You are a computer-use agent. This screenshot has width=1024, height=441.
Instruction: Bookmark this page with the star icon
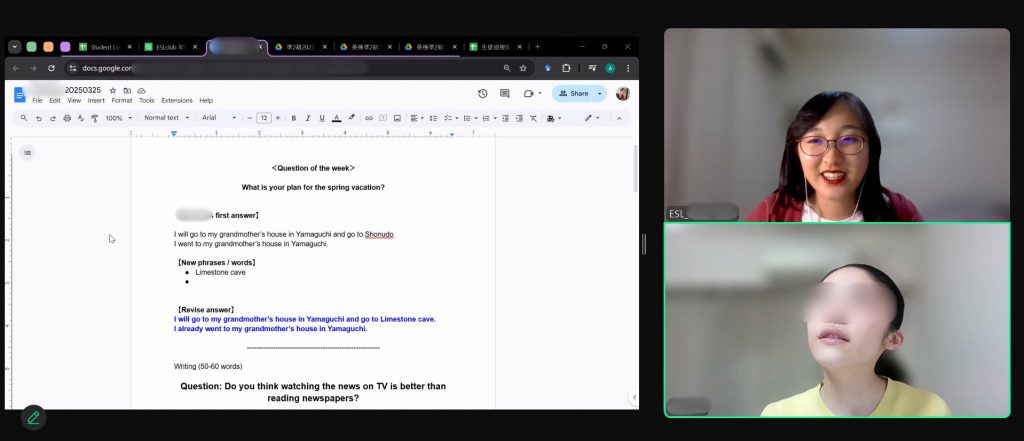pyautogui.click(x=523, y=68)
